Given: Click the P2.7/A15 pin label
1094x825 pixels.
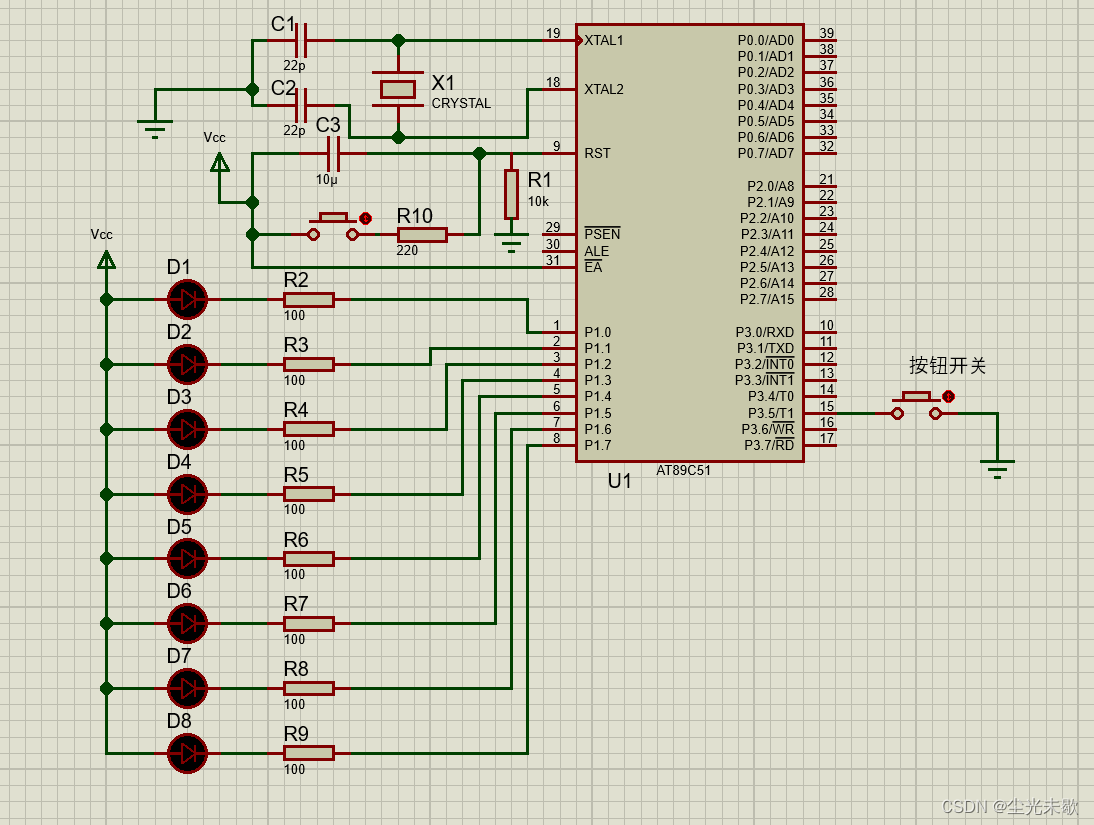Looking at the screenshot, I should pyautogui.click(x=767, y=299).
